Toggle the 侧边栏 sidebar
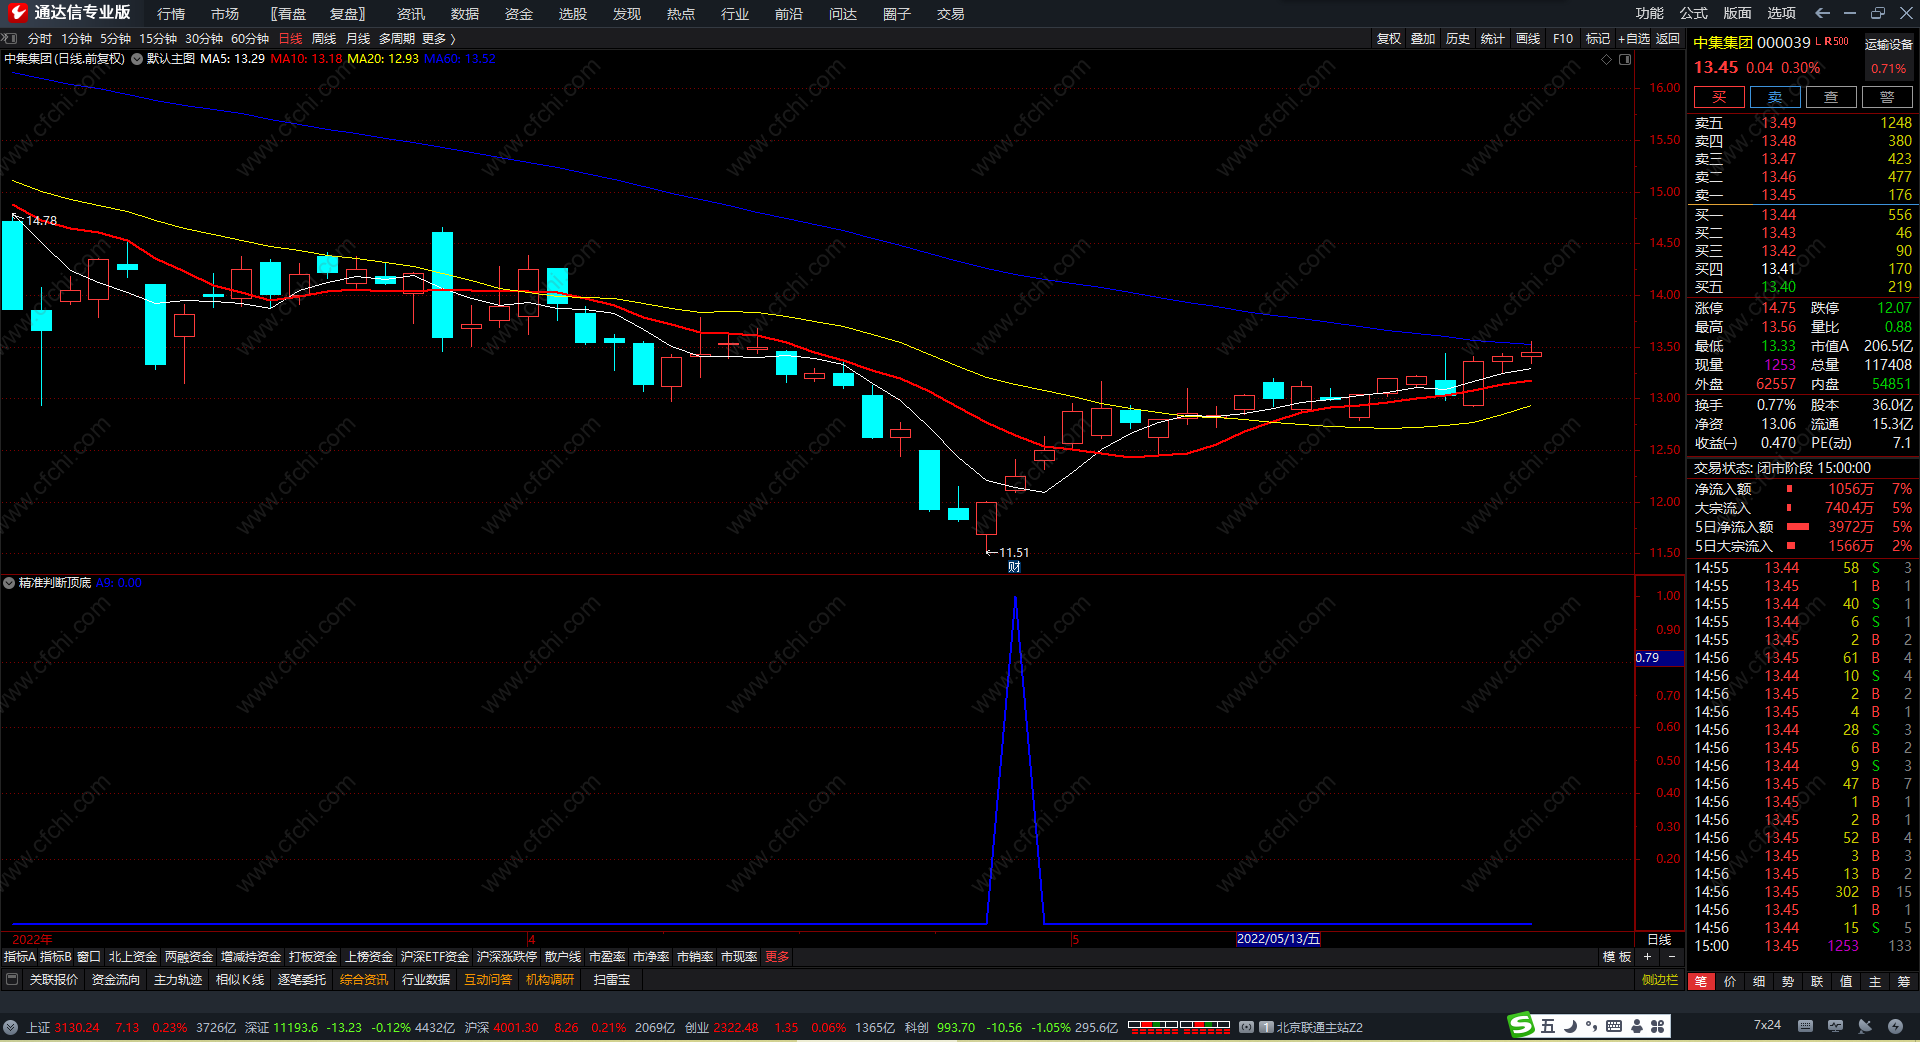1920x1042 pixels. [1660, 980]
